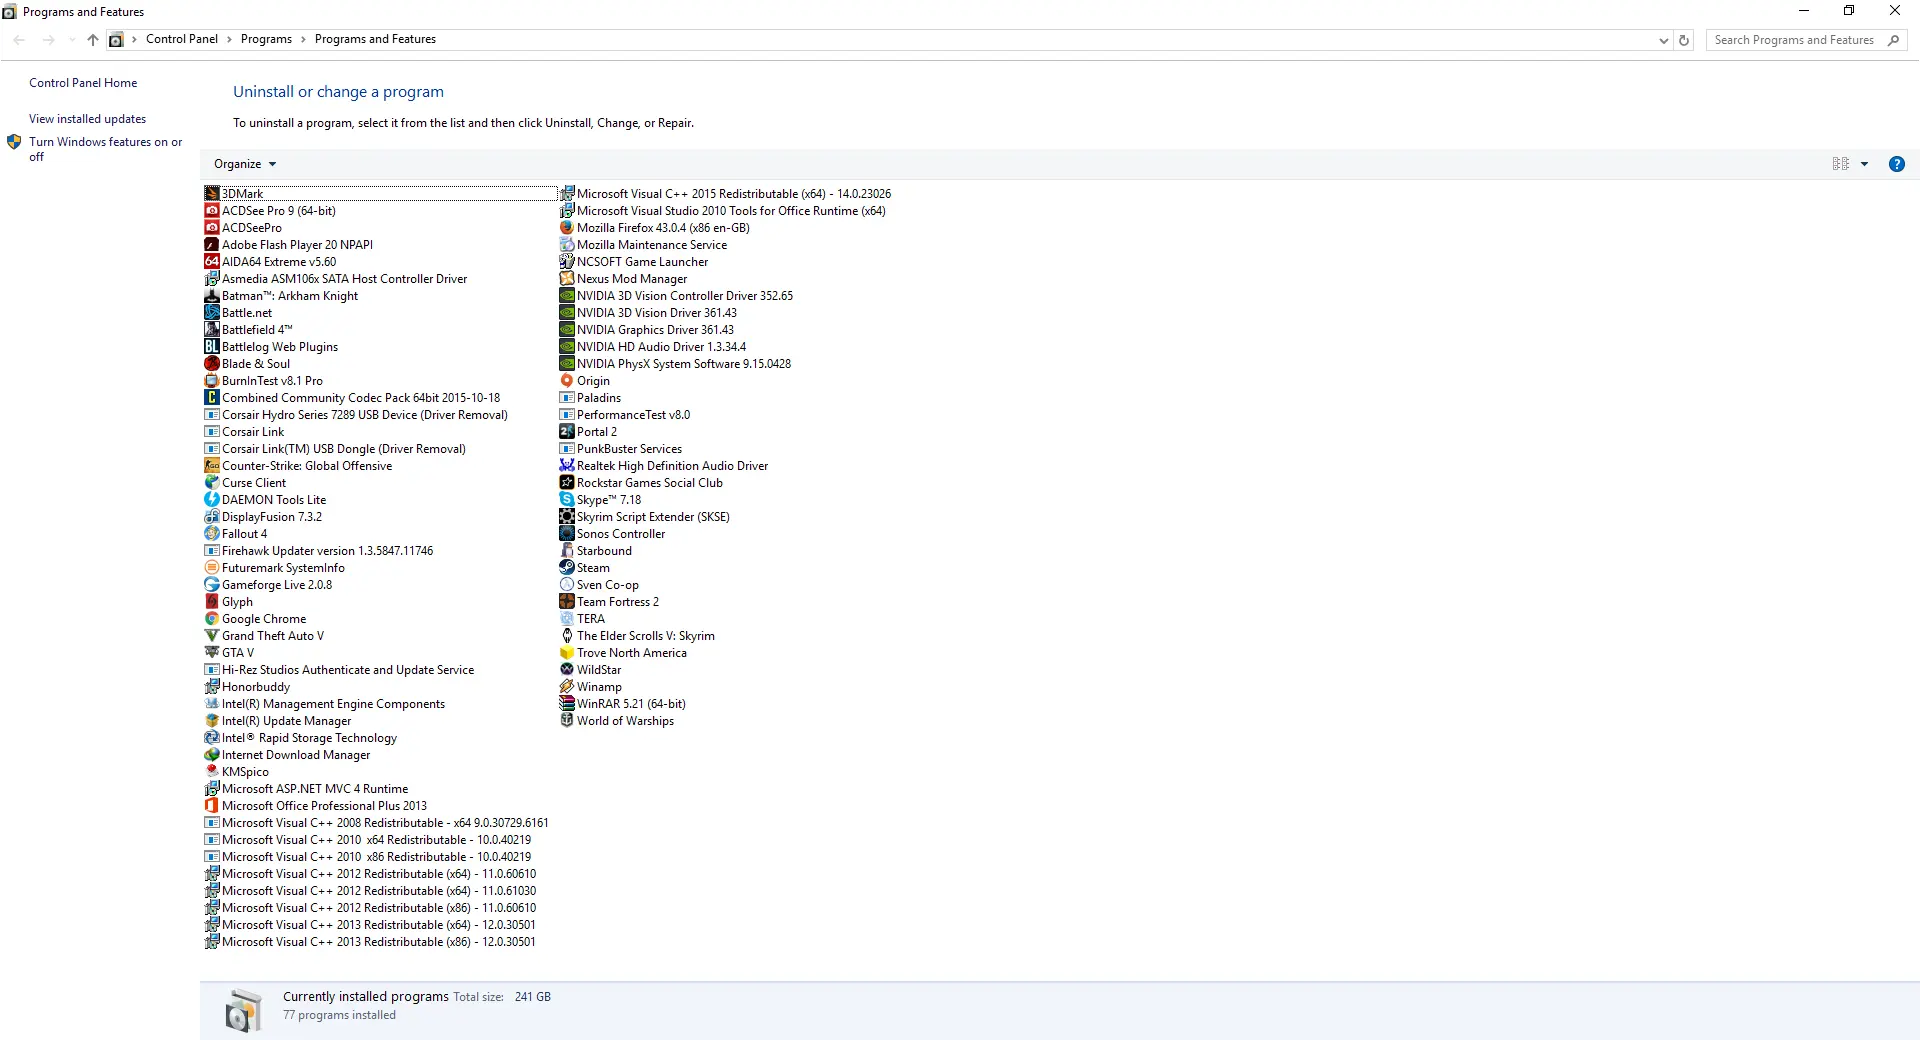Click the Counter-Strike: Global Offensive icon
The width and height of the screenshot is (1920, 1040).
pyautogui.click(x=212, y=466)
